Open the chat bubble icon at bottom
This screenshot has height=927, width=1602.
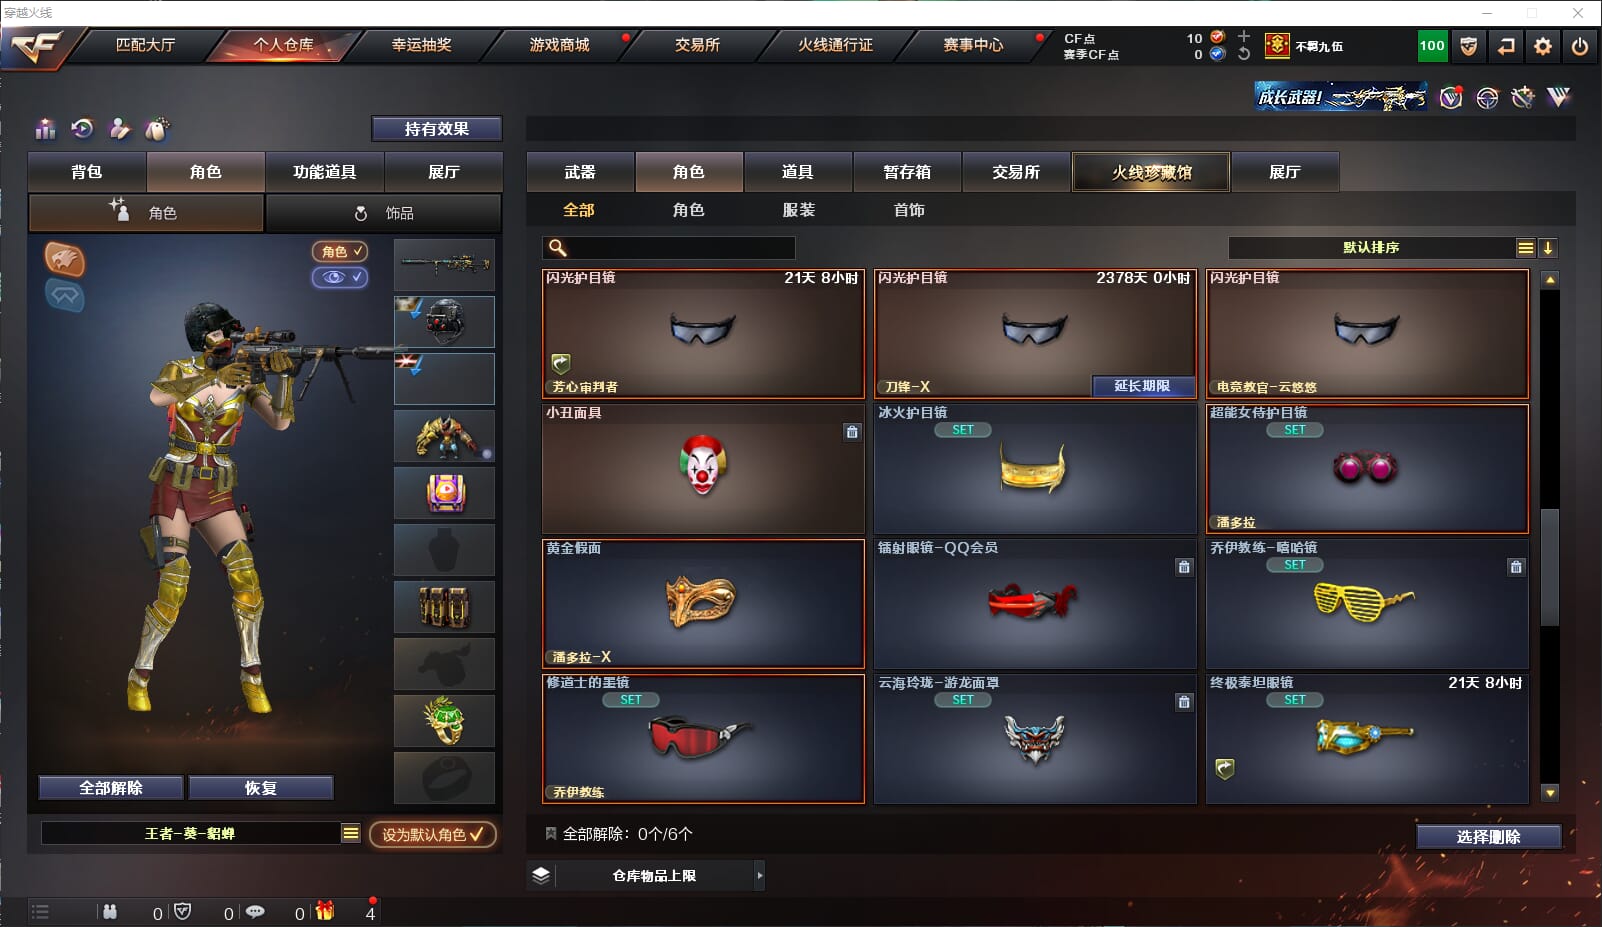tap(255, 912)
